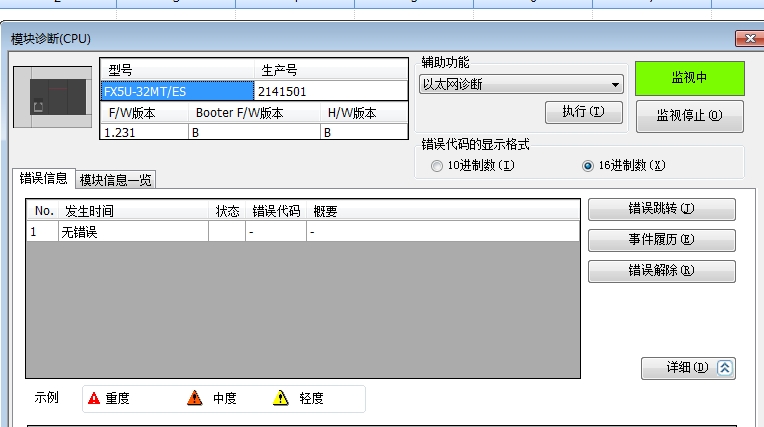Click the orange moderate error icon

coord(195,398)
